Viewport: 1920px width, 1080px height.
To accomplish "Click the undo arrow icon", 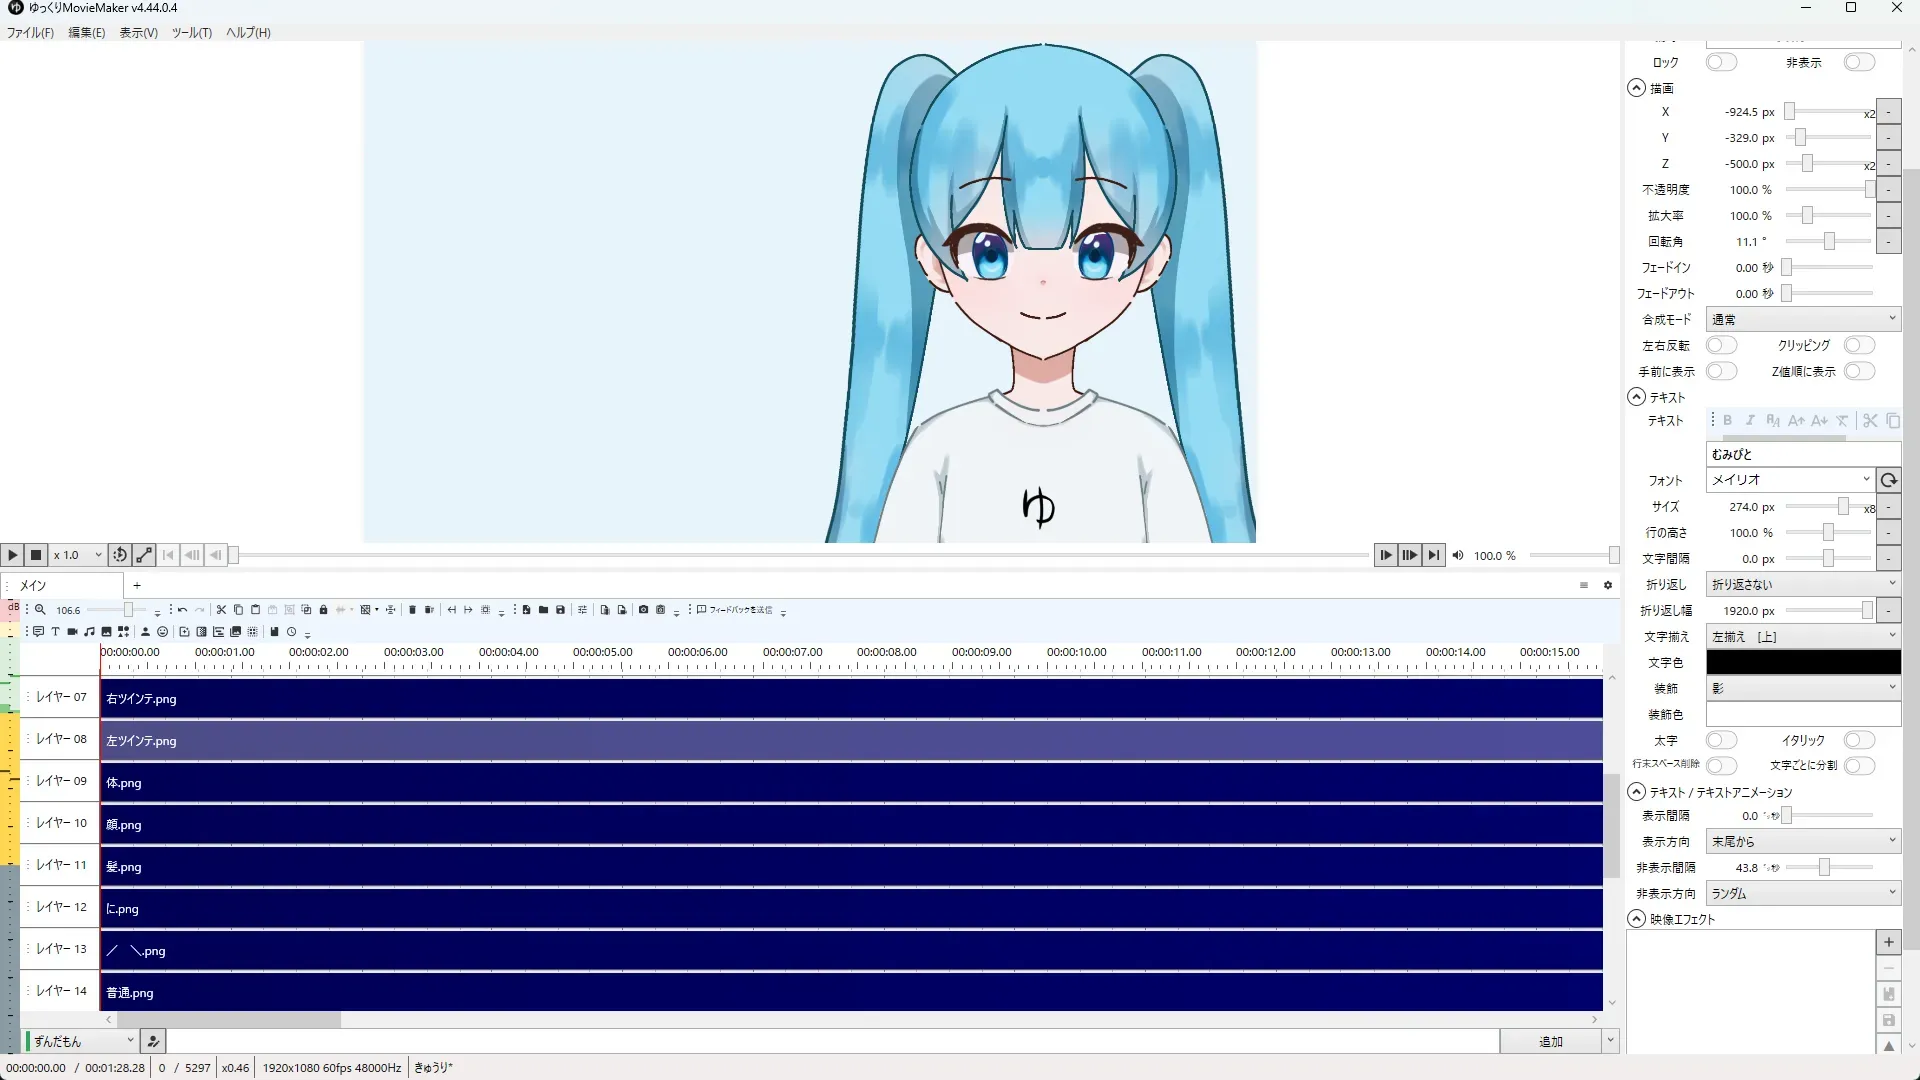I will pos(182,609).
